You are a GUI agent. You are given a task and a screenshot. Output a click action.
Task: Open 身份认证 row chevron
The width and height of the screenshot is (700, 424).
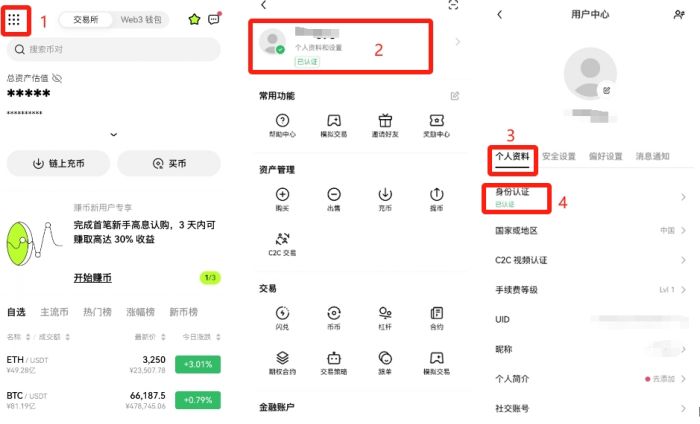pyautogui.click(x=683, y=197)
